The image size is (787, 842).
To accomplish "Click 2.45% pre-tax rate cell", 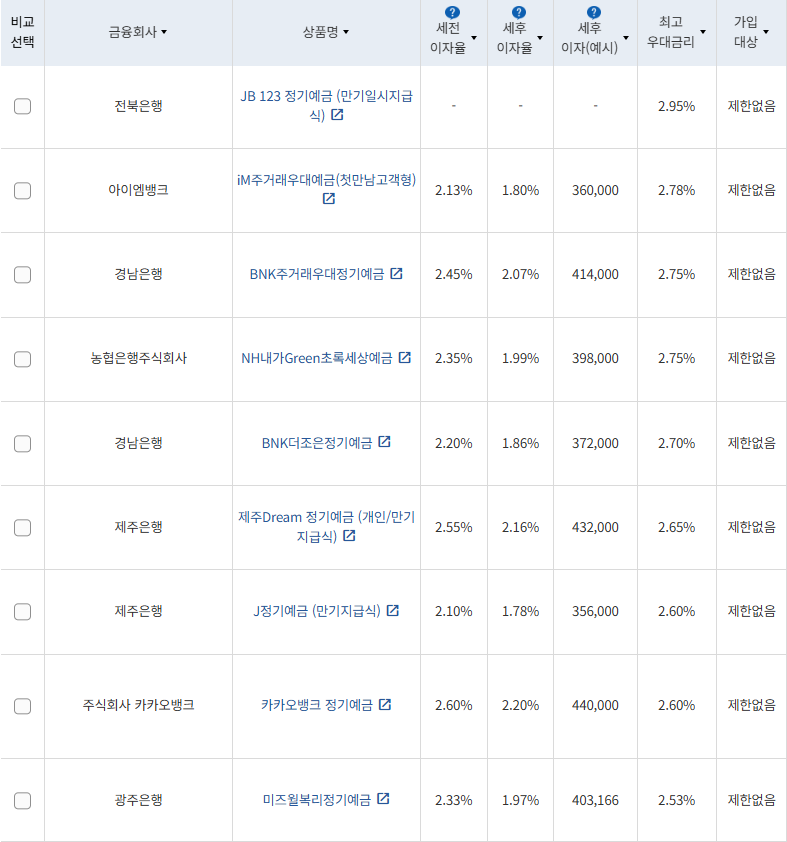I will 454,274.
